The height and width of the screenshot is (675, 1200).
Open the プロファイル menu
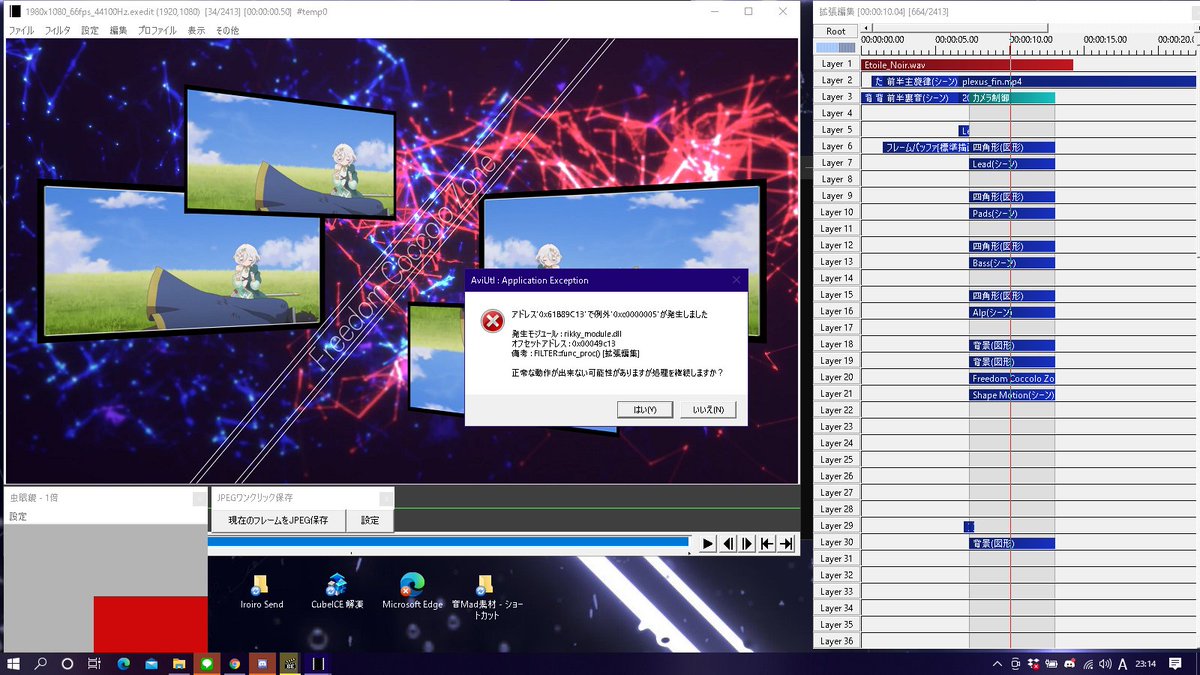(x=157, y=30)
